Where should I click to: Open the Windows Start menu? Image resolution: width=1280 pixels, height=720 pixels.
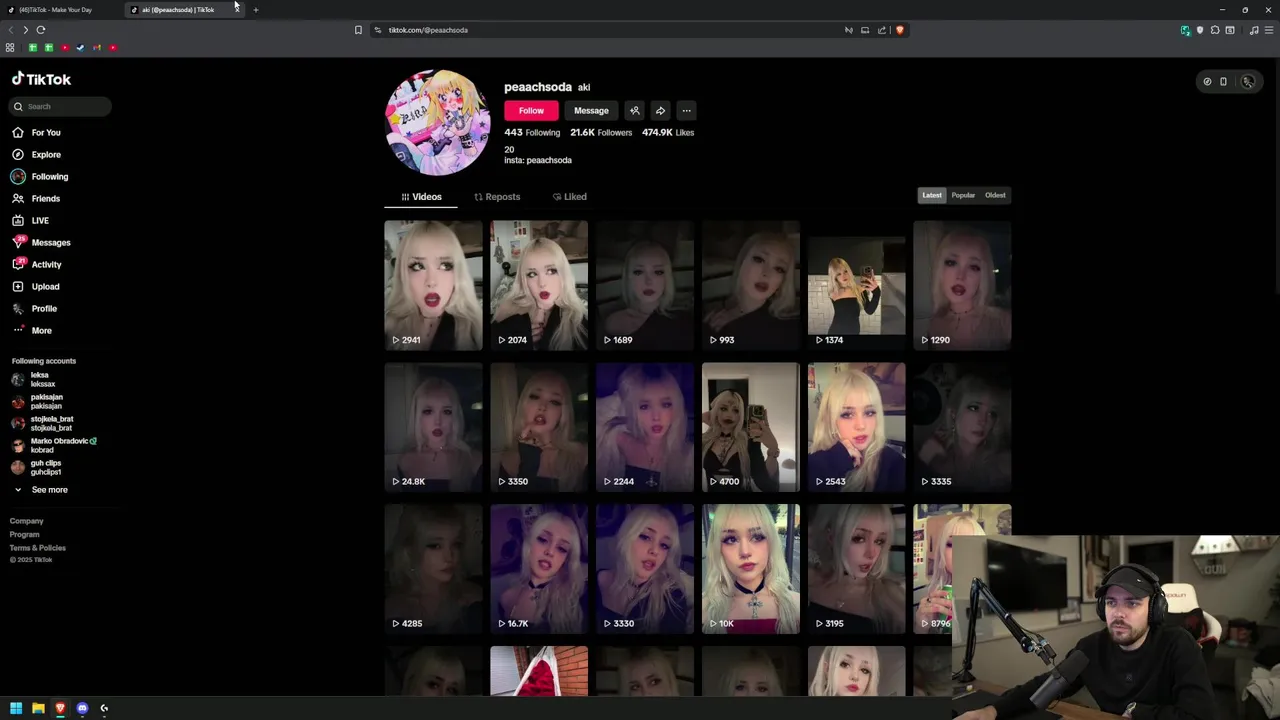16,708
